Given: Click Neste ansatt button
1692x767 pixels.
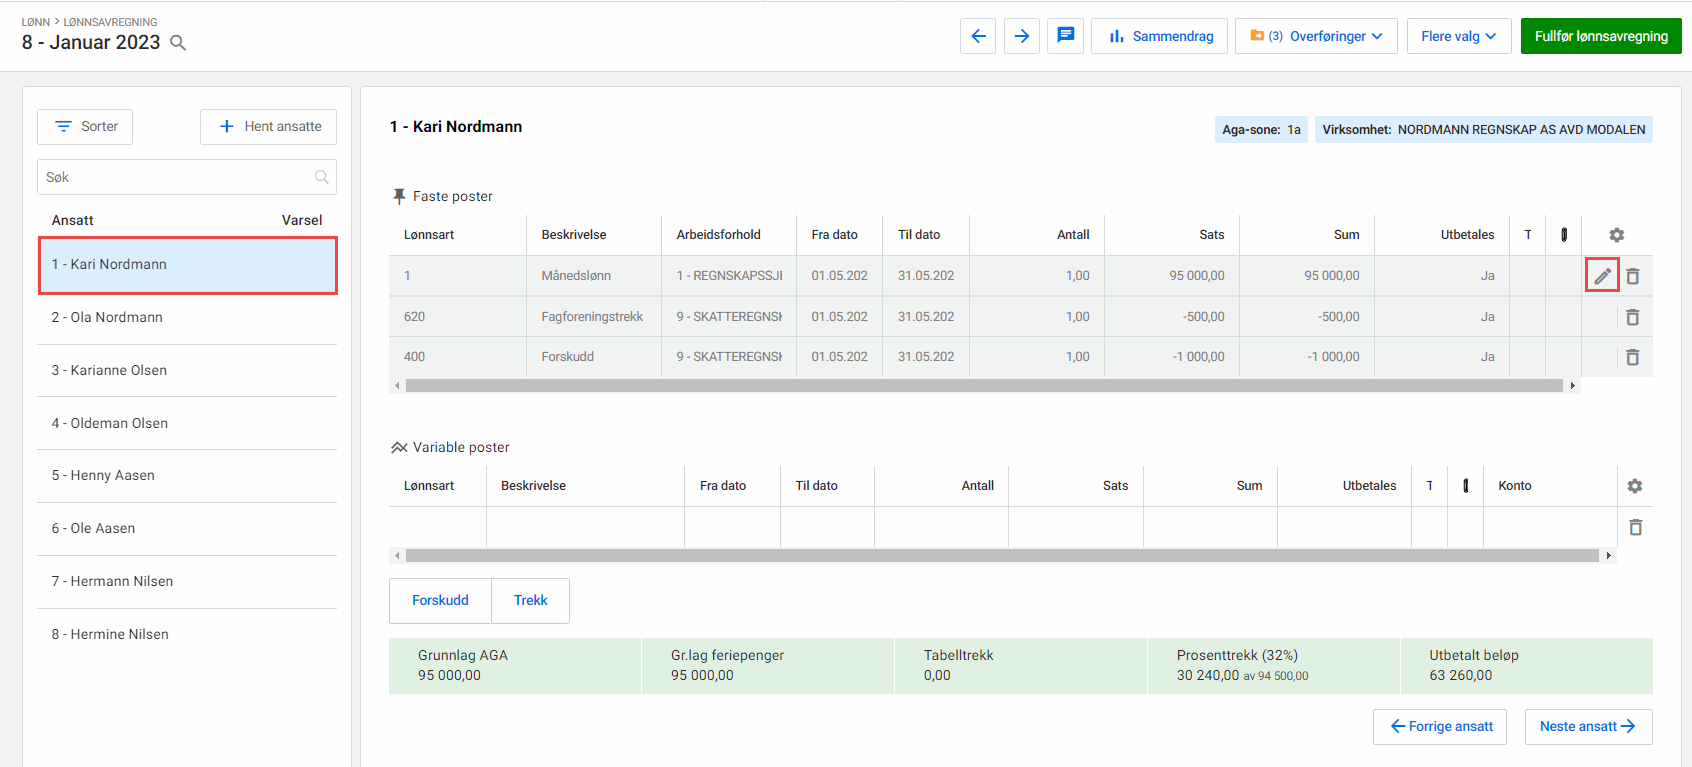Looking at the screenshot, I should pyautogui.click(x=1587, y=727).
